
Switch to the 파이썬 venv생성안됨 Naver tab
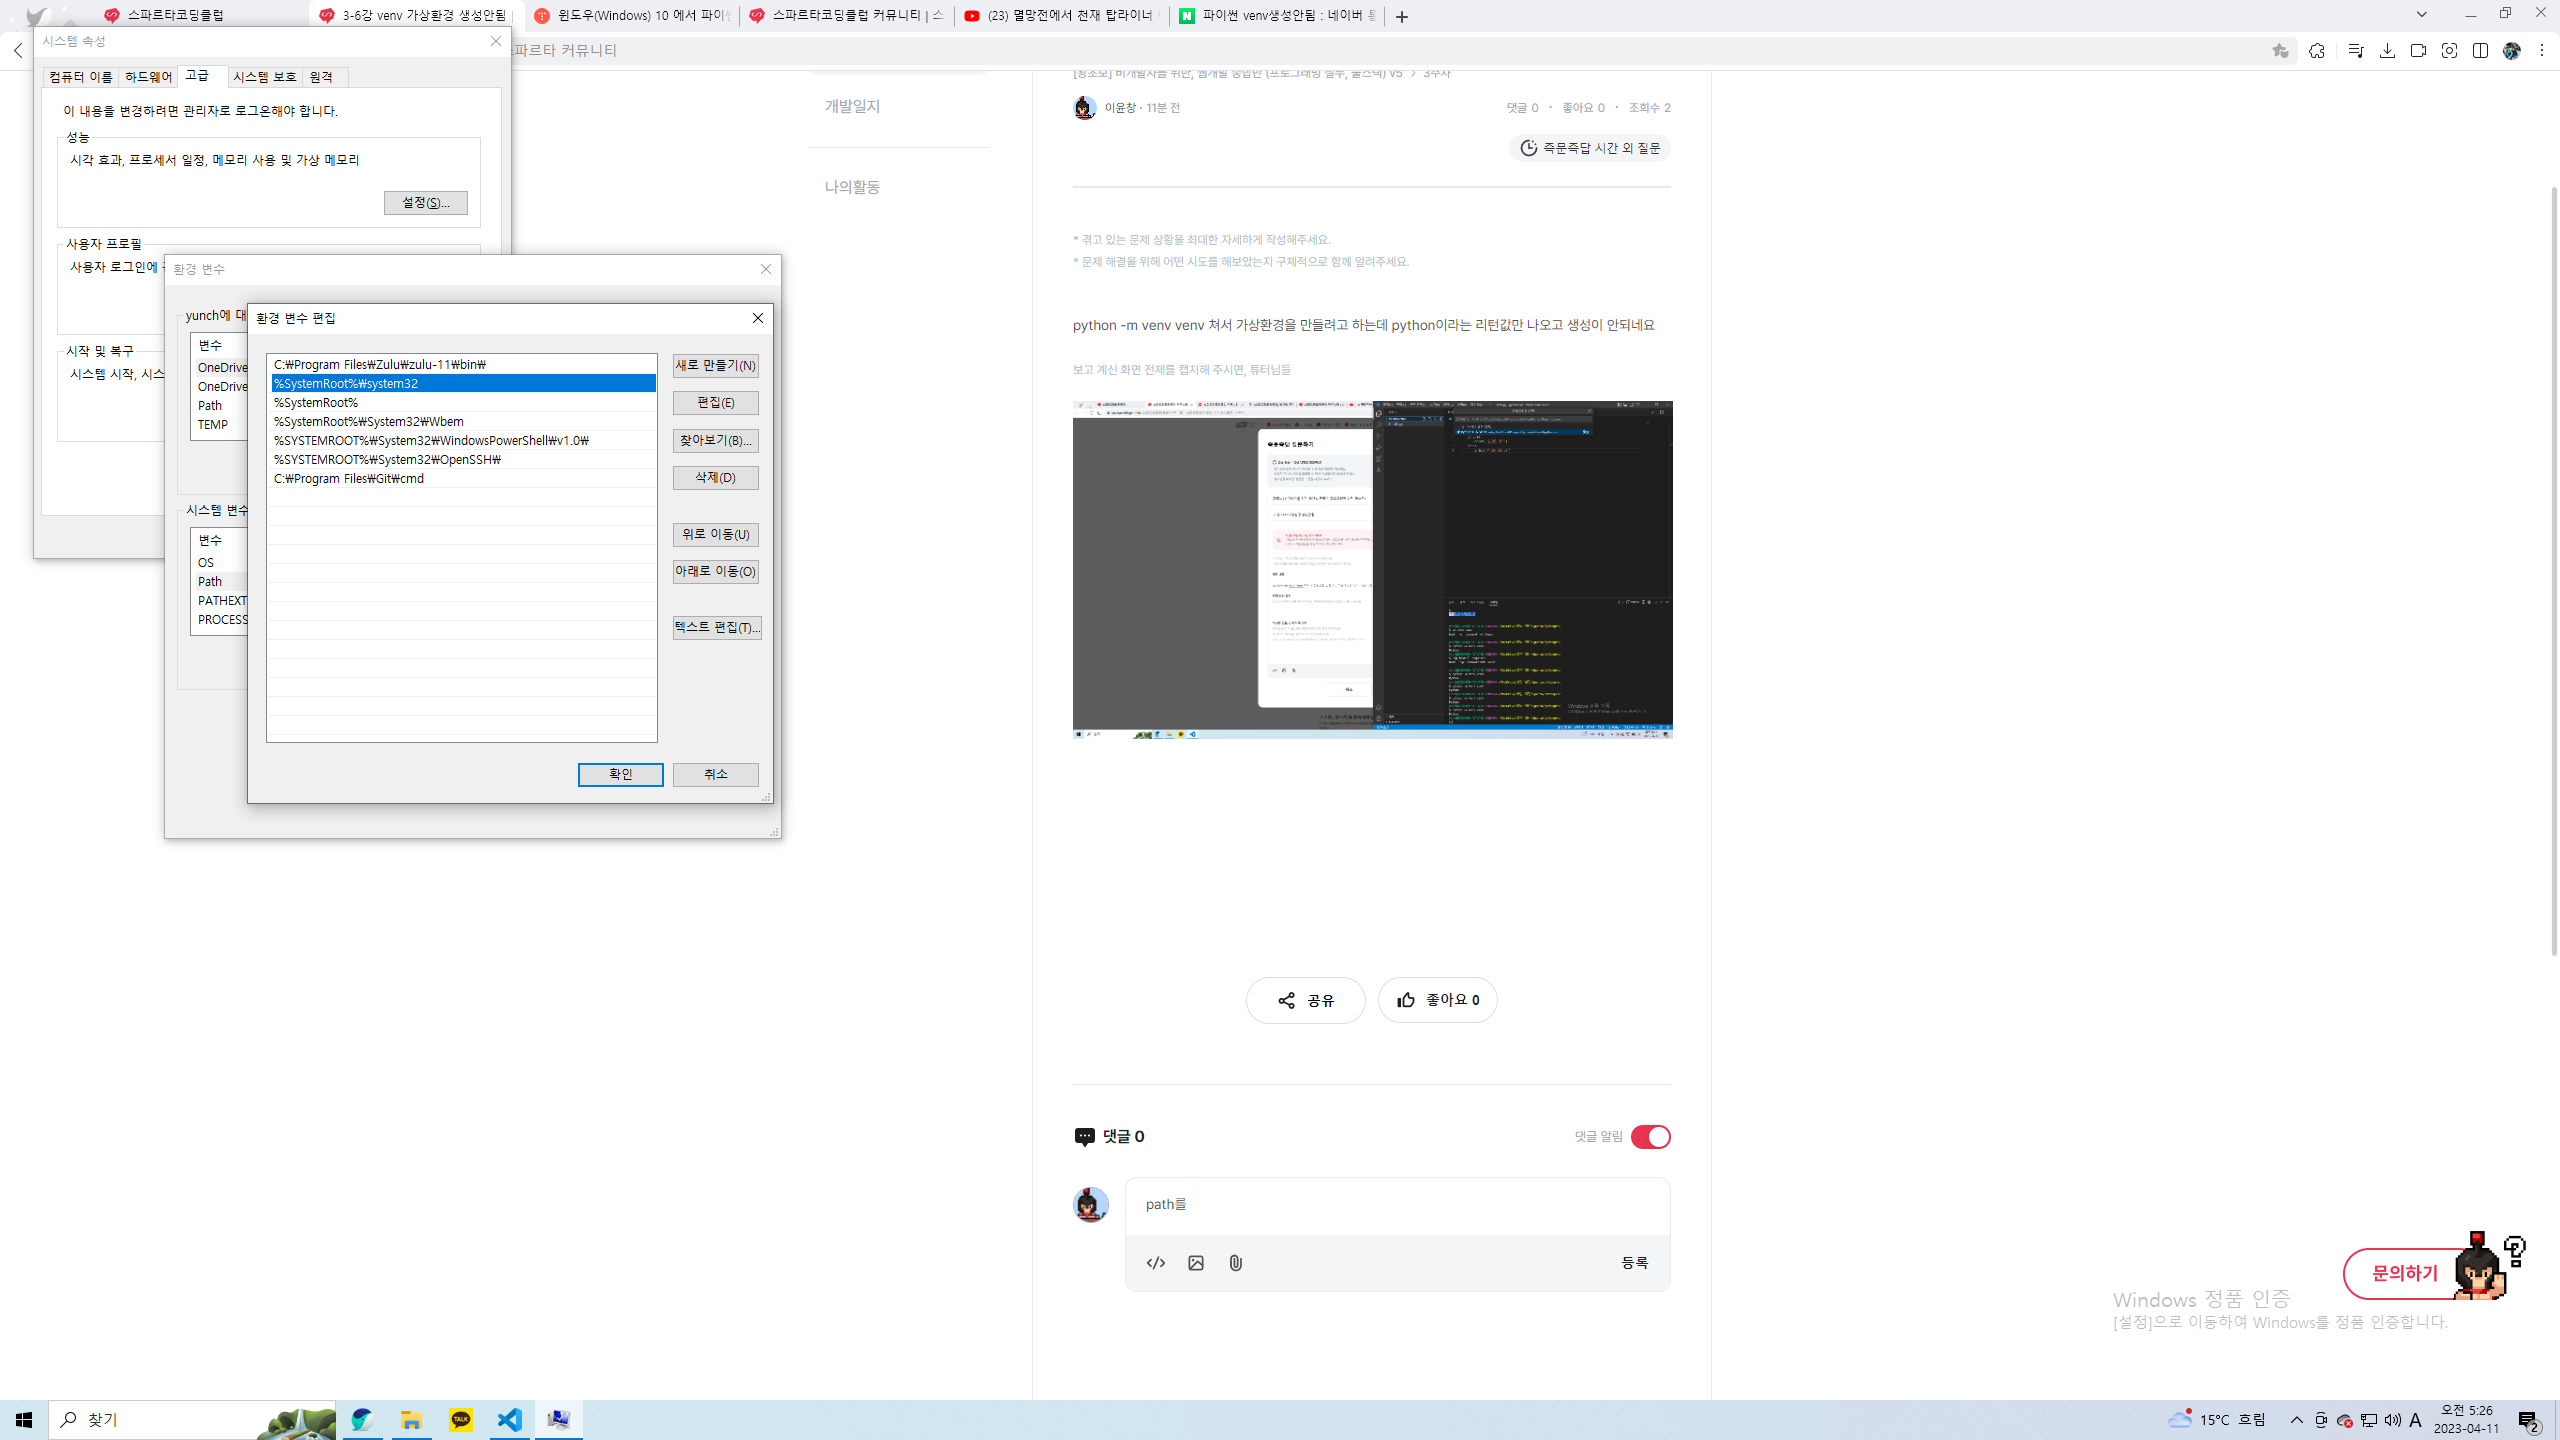[1277, 16]
